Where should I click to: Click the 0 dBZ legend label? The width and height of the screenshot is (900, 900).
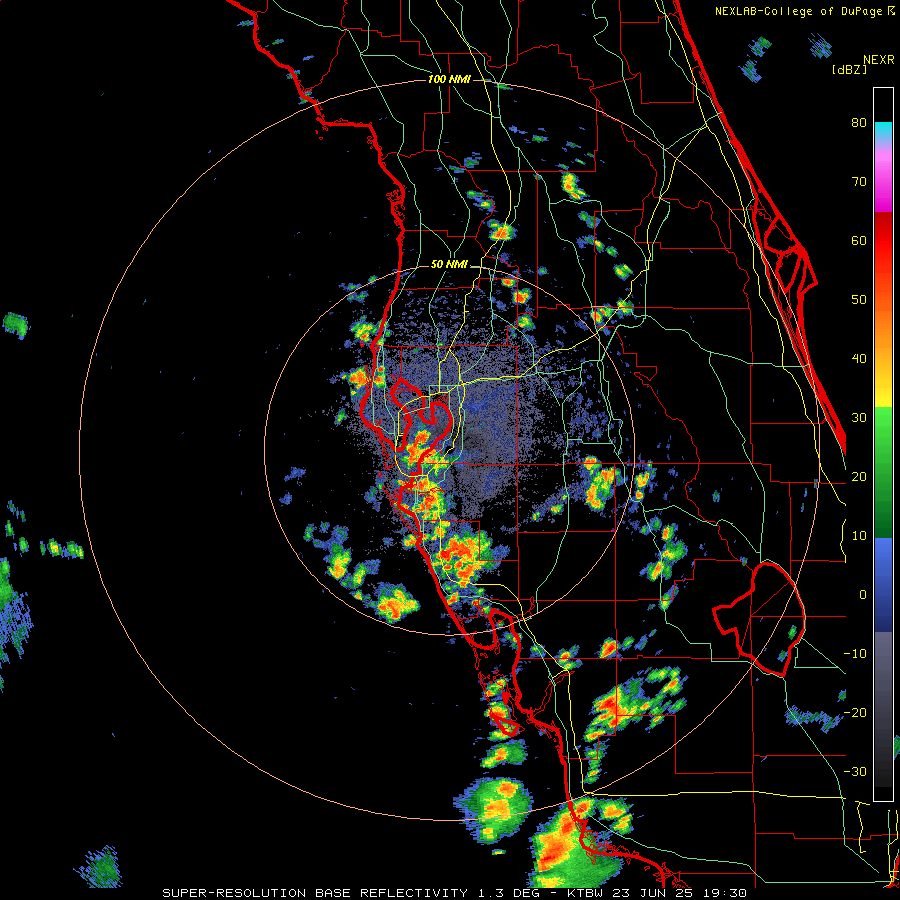click(863, 595)
